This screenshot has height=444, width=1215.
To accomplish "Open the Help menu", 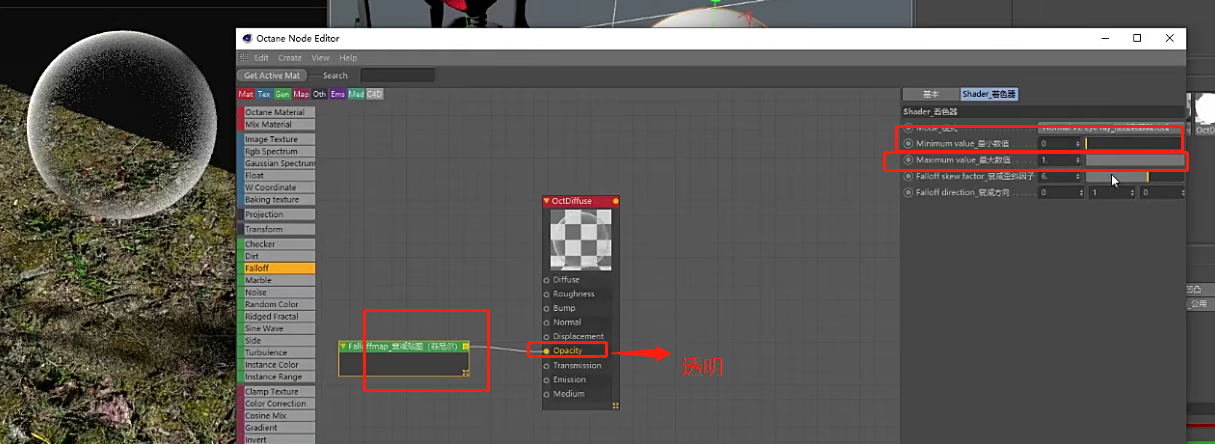I will 348,58.
